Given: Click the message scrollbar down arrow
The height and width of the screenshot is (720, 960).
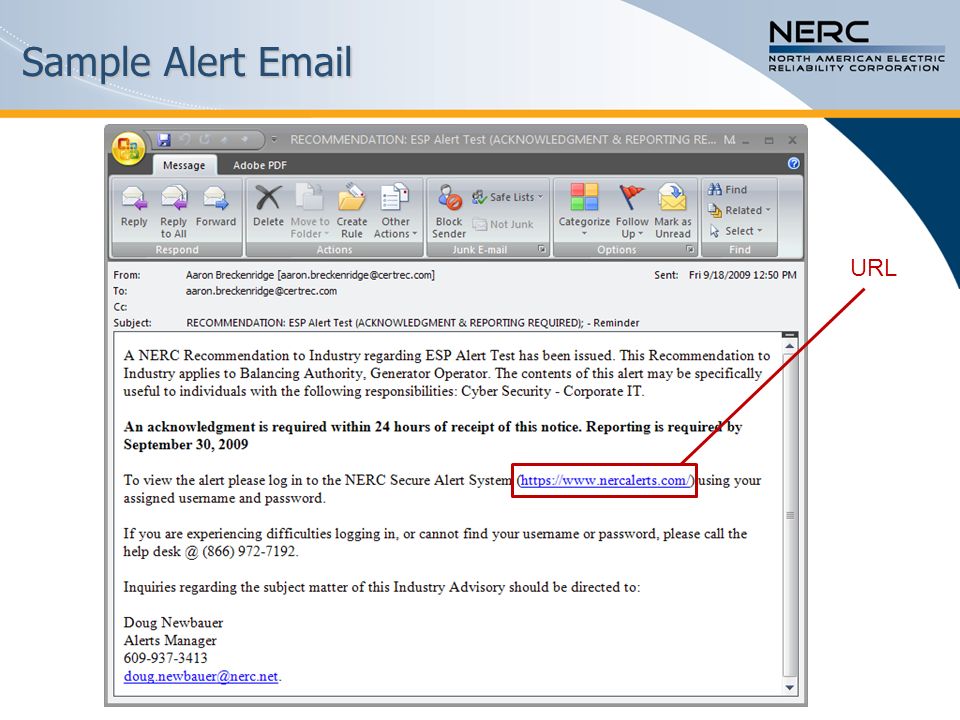Looking at the screenshot, I should (790, 688).
